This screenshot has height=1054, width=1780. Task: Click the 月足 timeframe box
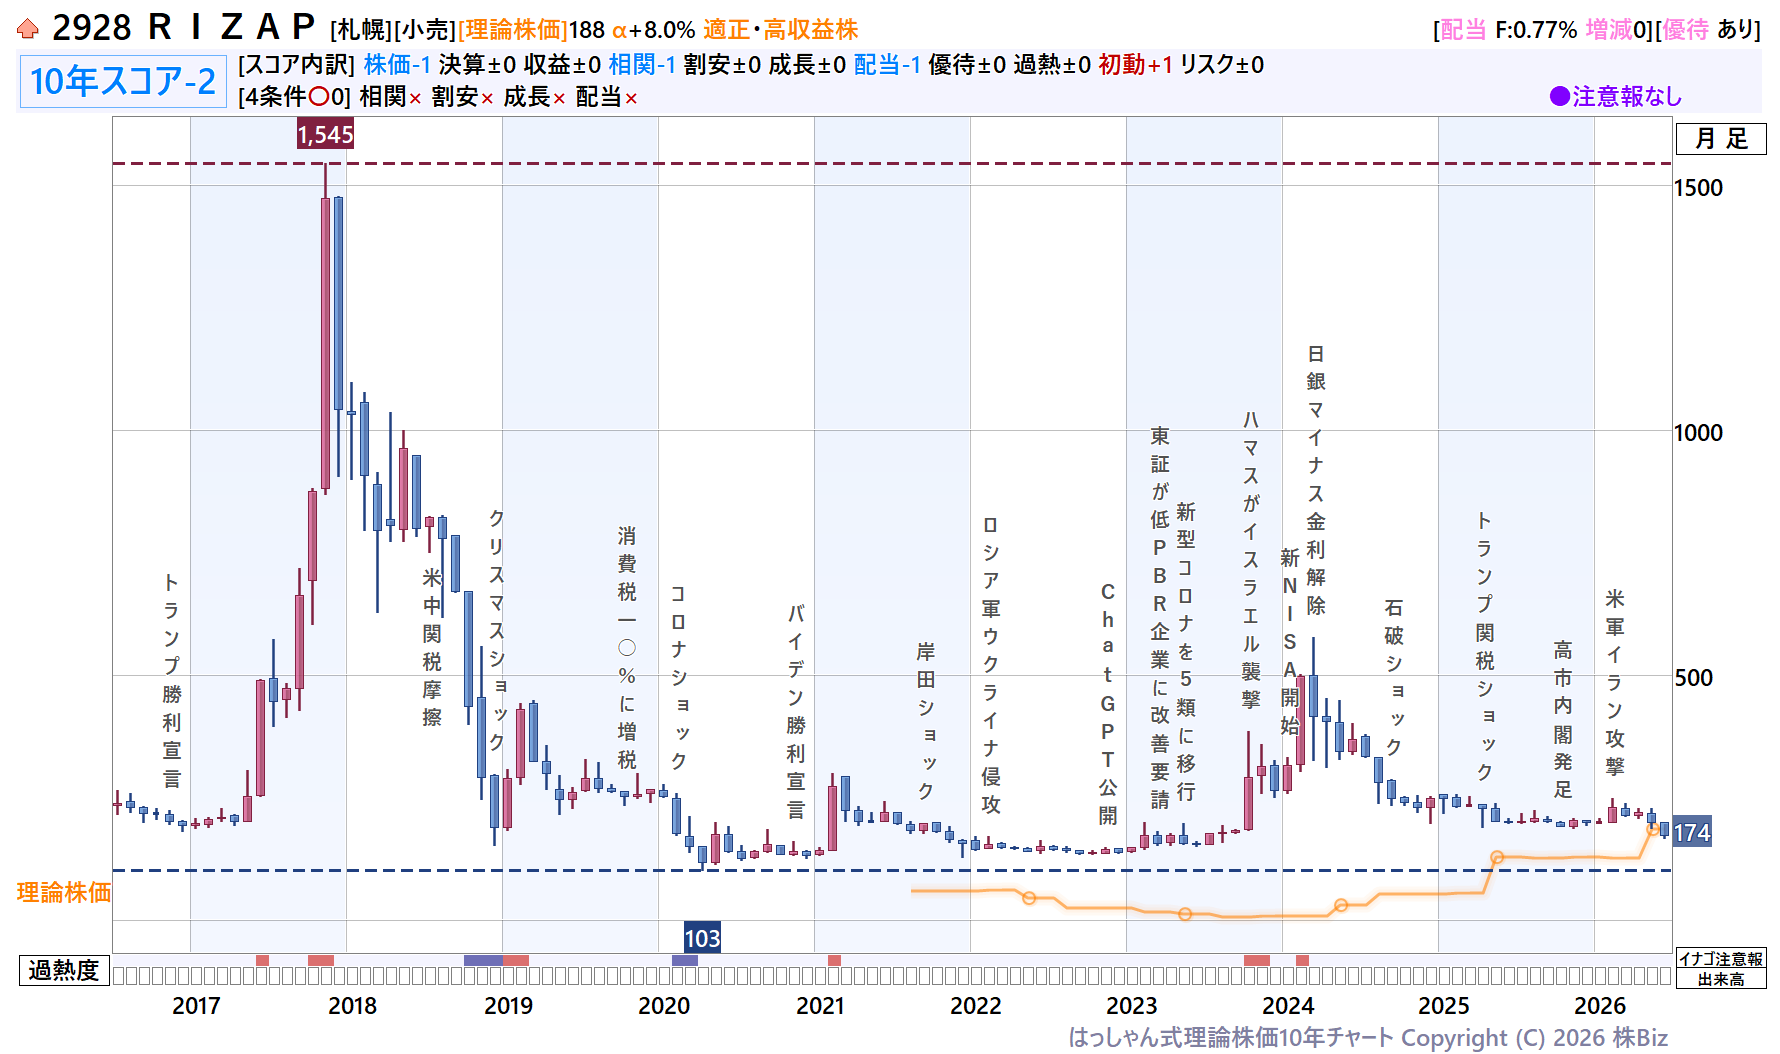(x=1721, y=139)
